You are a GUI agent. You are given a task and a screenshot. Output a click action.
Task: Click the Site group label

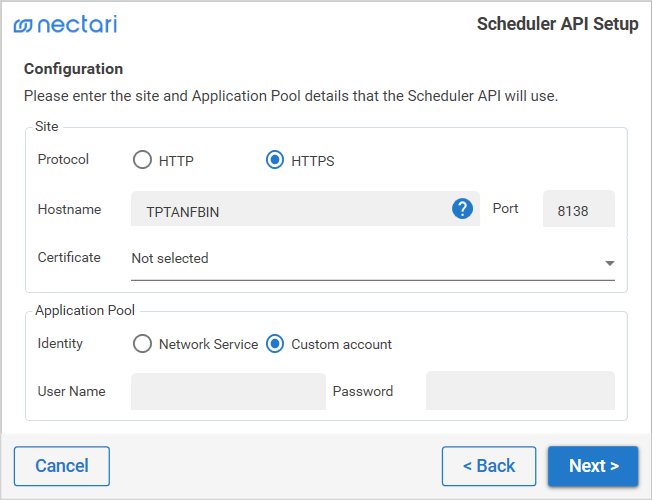[46, 127]
